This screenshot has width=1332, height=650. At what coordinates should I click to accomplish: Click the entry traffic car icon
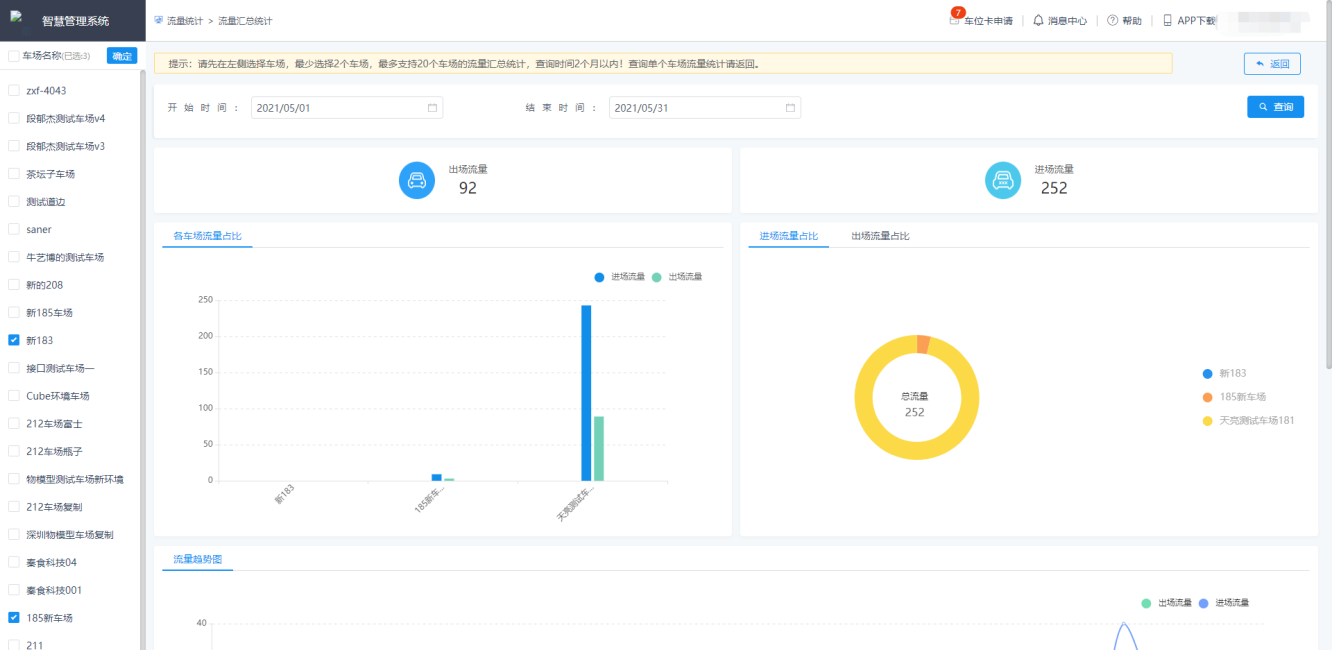[1003, 180]
